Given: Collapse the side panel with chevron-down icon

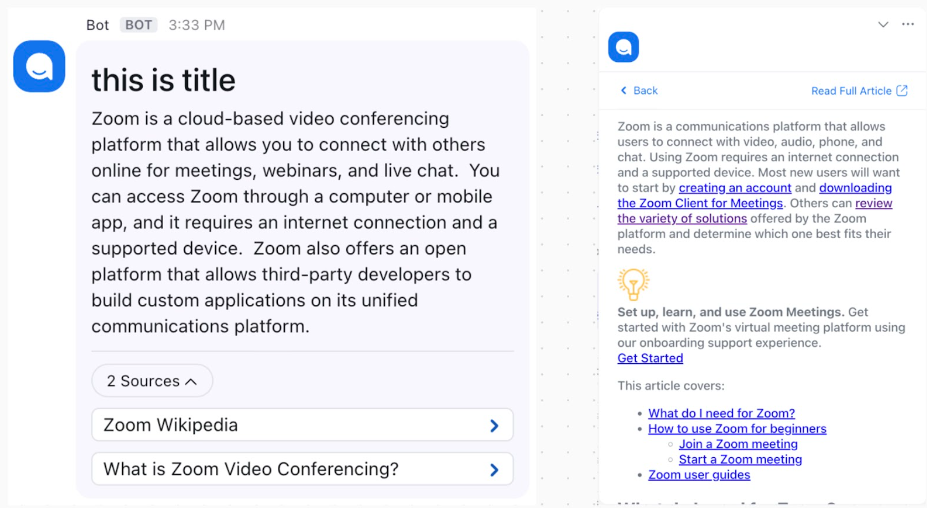Looking at the screenshot, I should (x=883, y=24).
